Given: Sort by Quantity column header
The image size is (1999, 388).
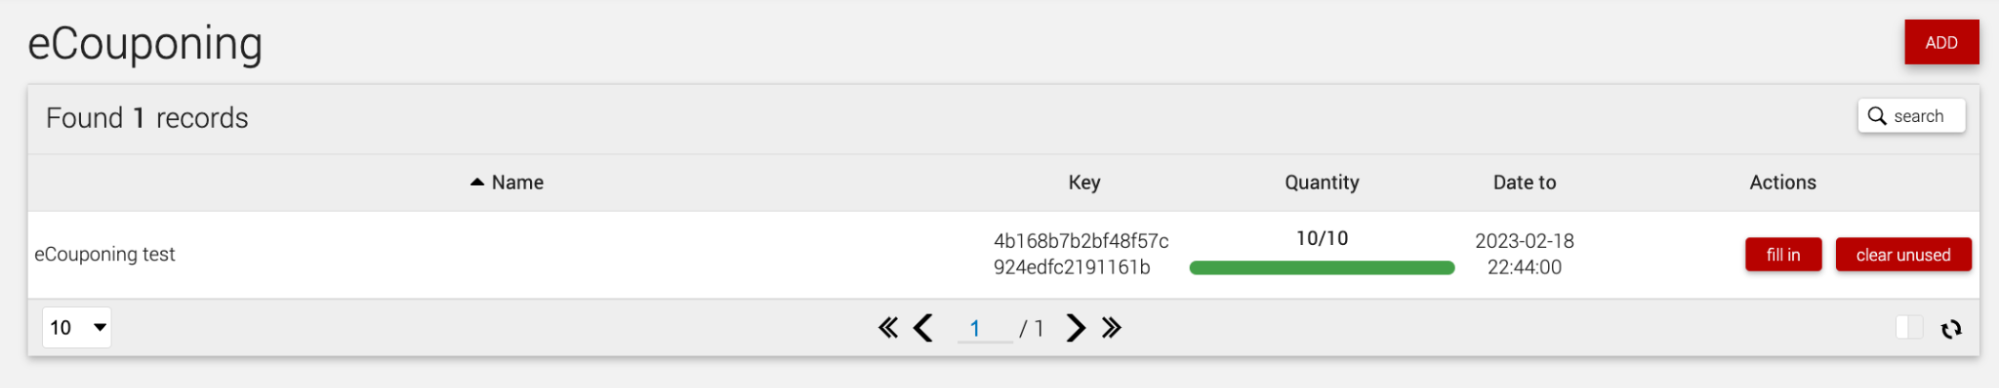Looking at the screenshot, I should pyautogui.click(x=1321, y=182).
